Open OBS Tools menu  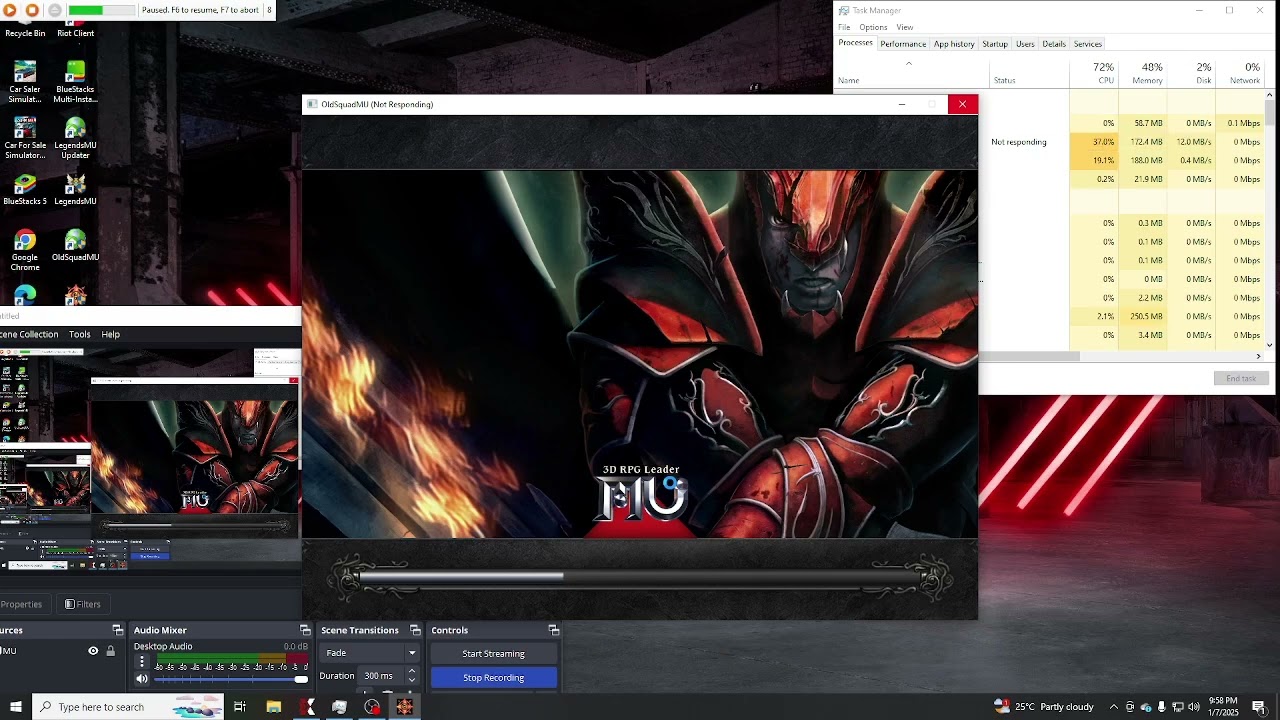pyautogui.click(x=80, y=334)
